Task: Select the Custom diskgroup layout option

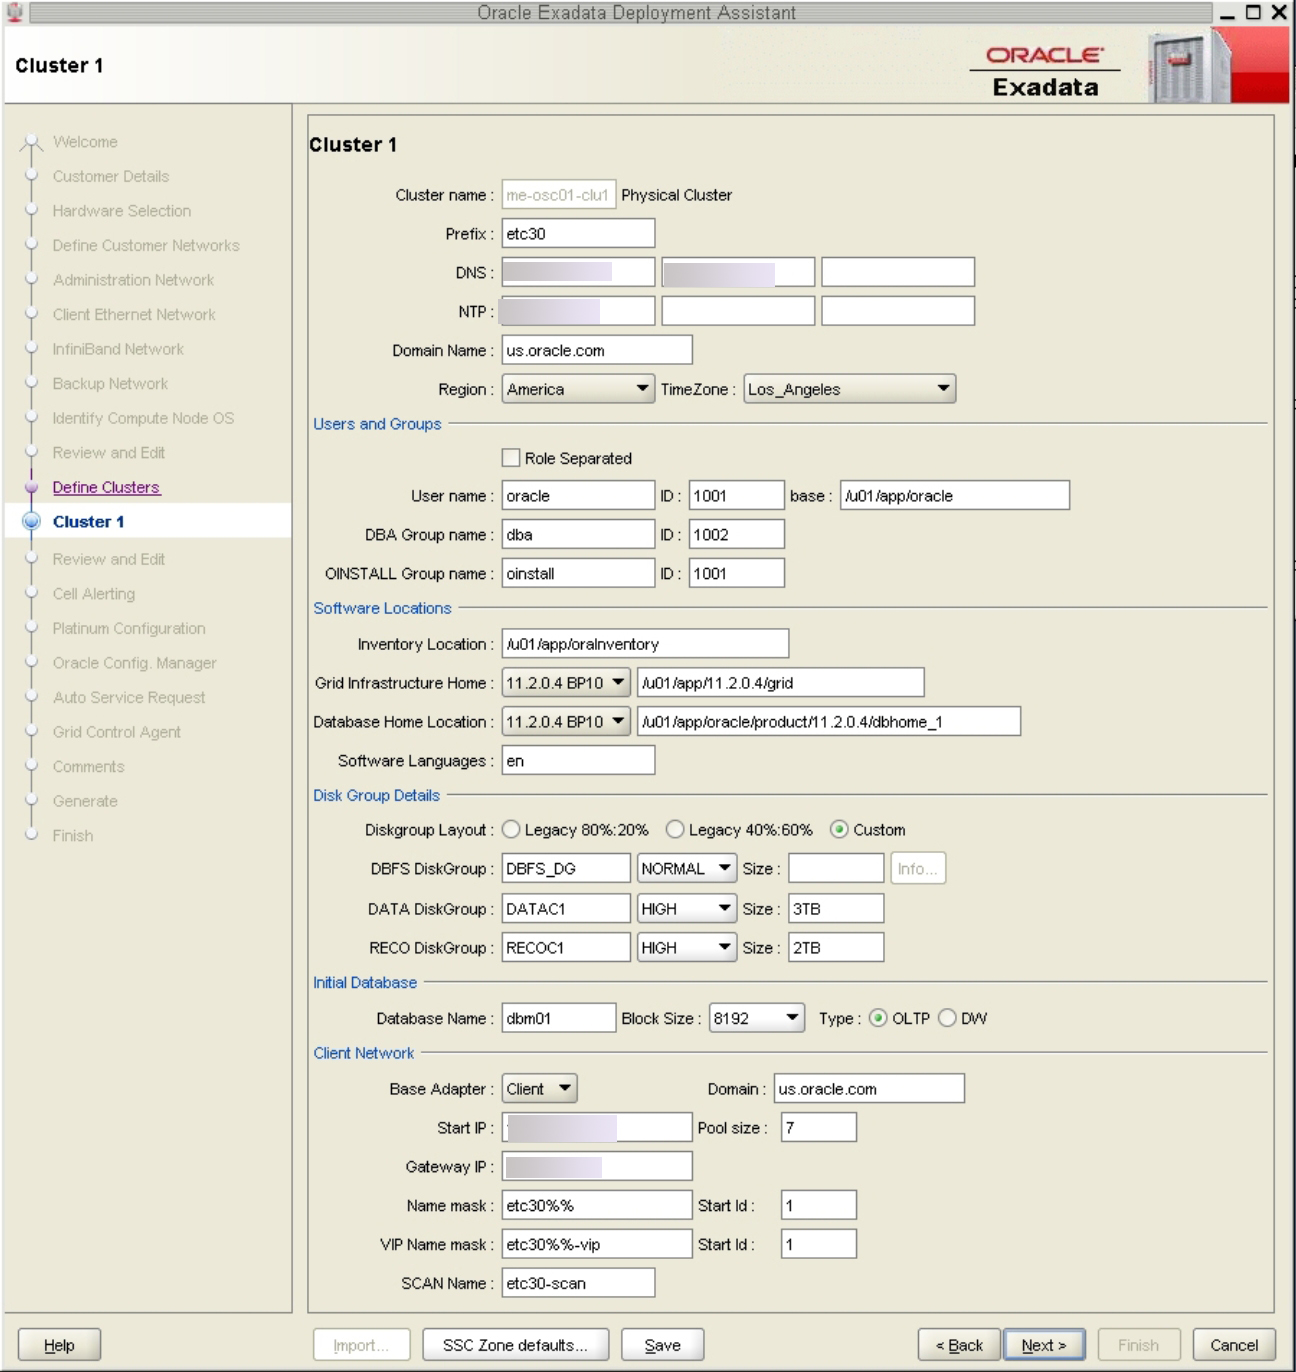Action: 841,829
